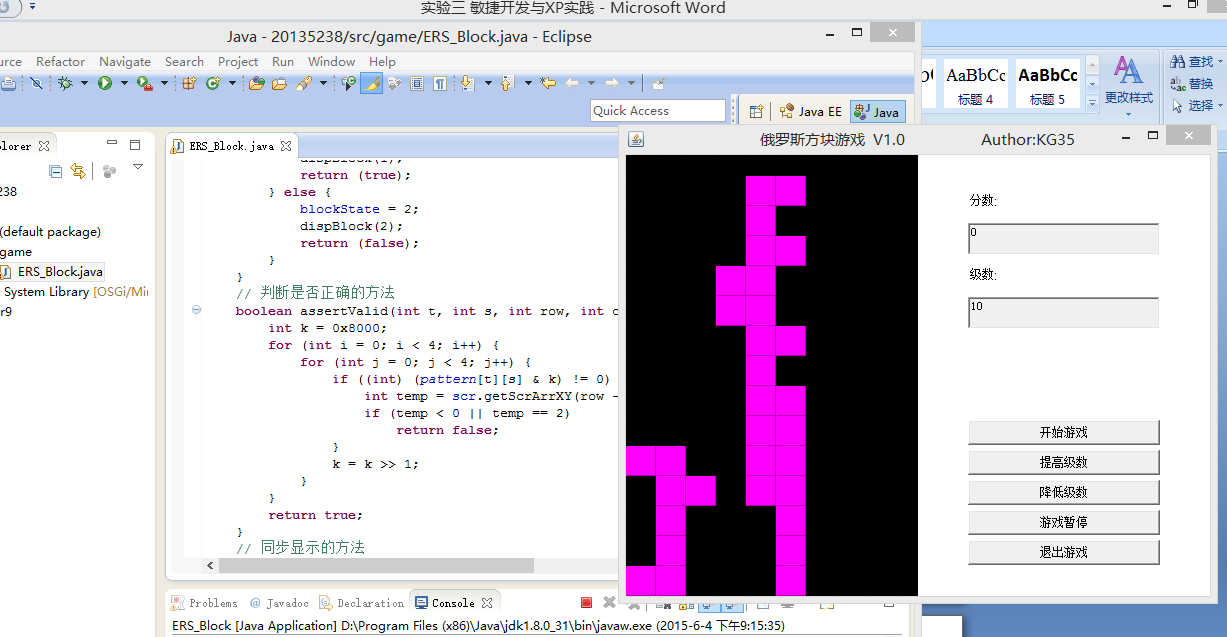Toggle Link with Editor in Package Explorer
This screenshot has width=1227, height=637.
tap(78, 172)
